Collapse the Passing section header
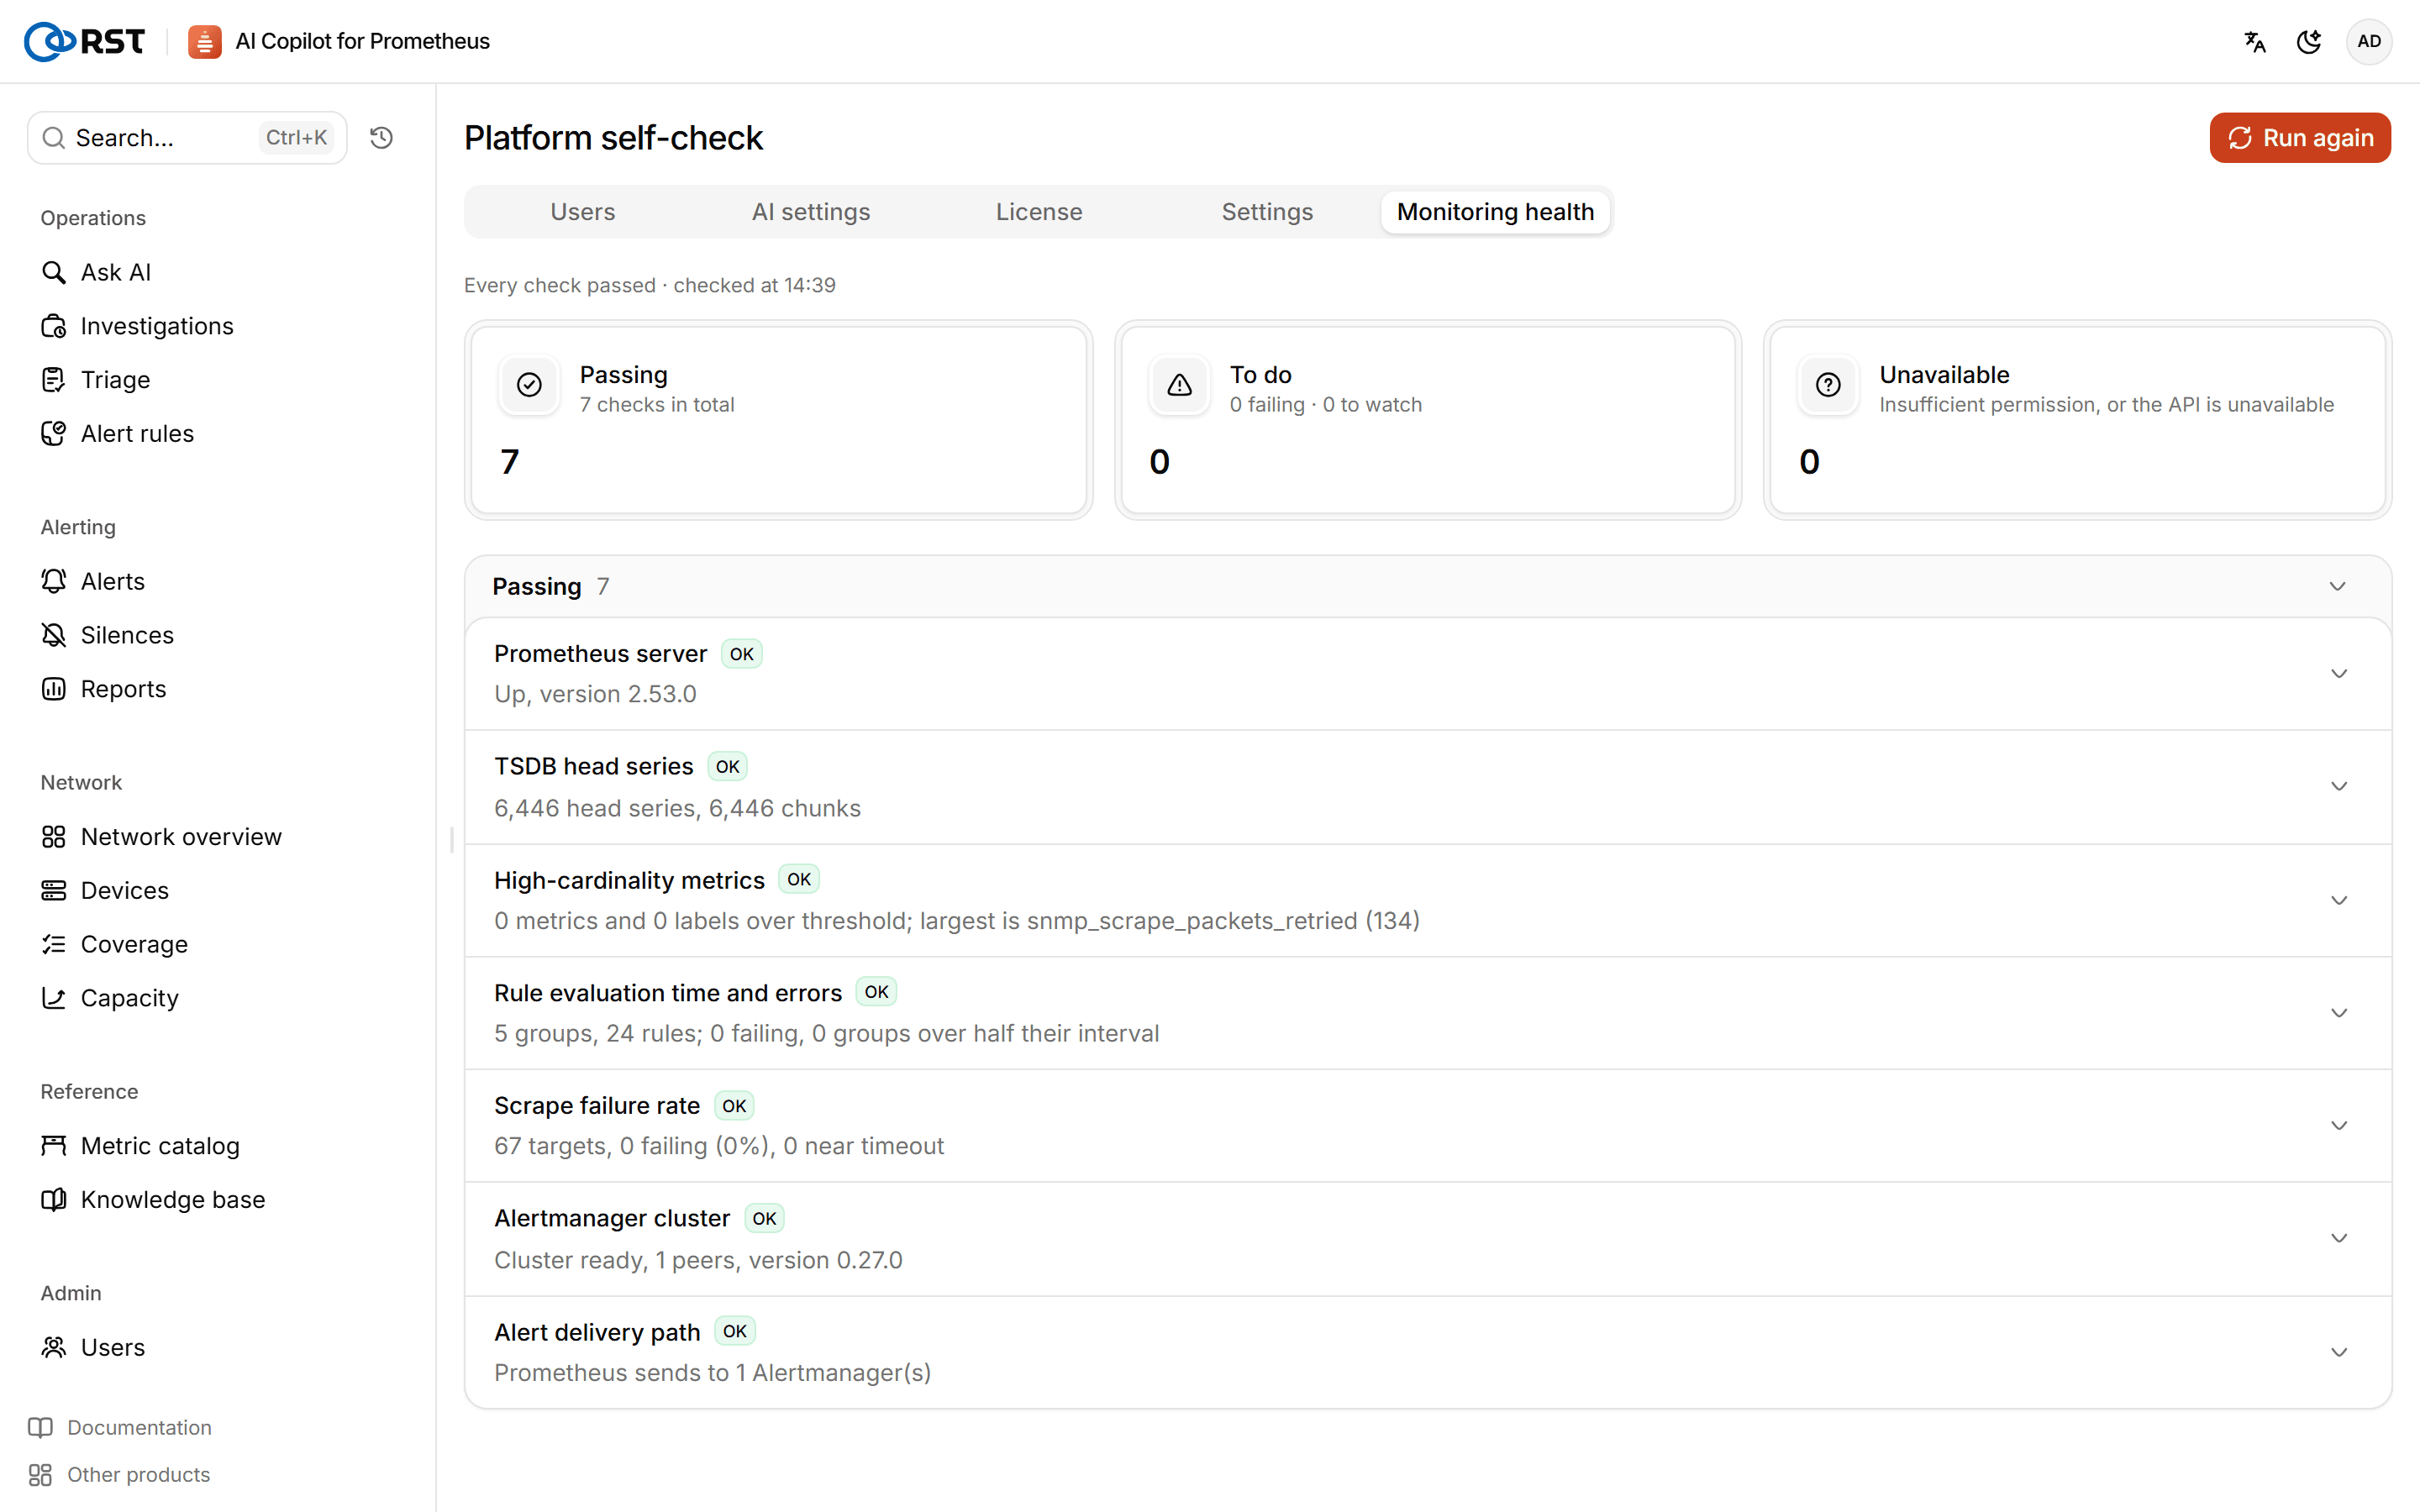 (x=1428, y=587)
